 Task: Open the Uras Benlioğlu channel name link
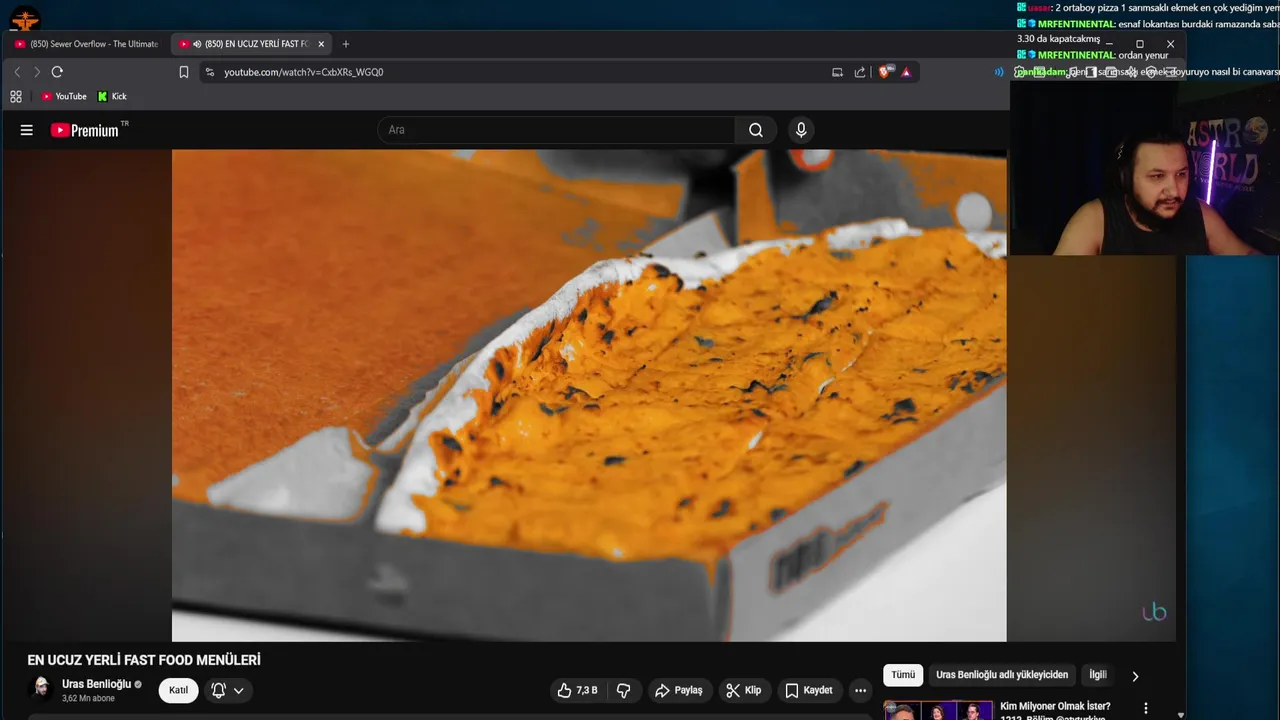pos(96,684)
